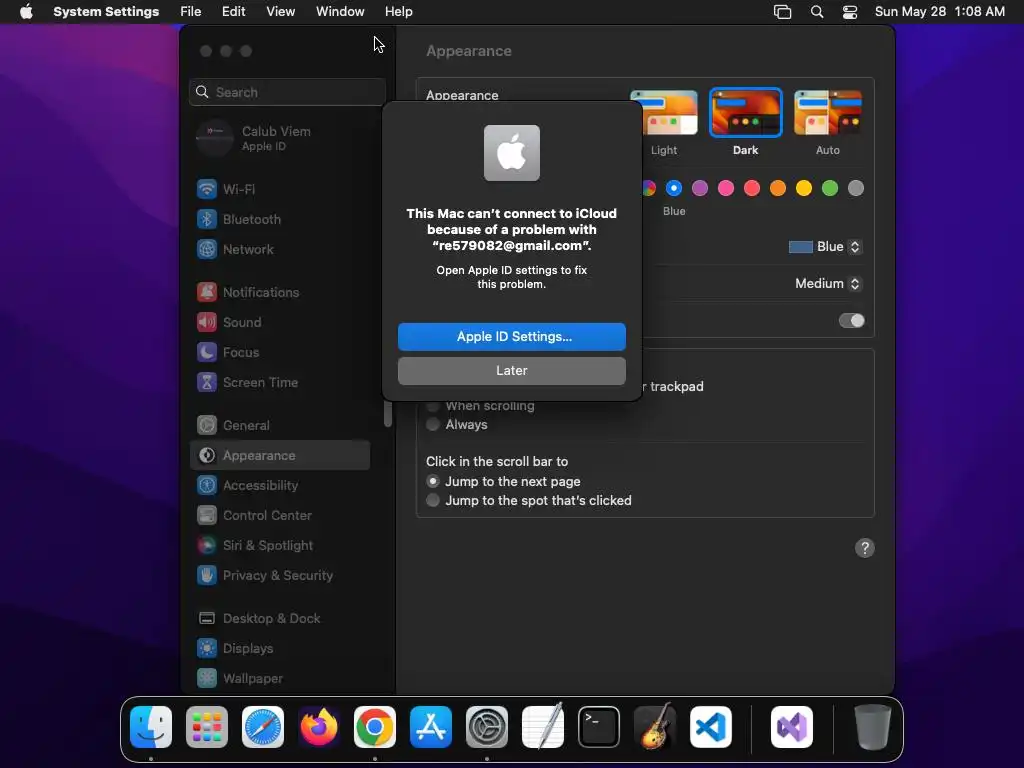Open the Medium sidebar icon size dropdown
This screenshot has height=768, width=1024.
click(x=828, y=283)
